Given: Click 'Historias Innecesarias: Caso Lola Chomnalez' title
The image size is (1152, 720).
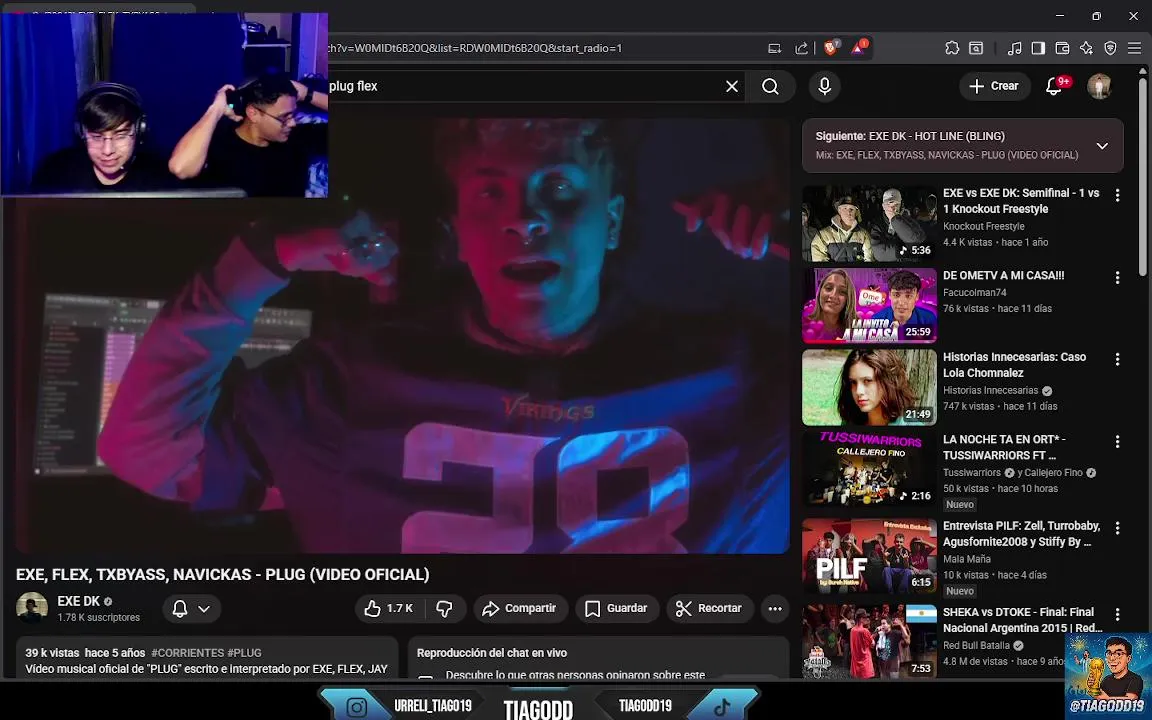Looking at the screenshot, I should pyautogui.click(x=1015, y=365).
